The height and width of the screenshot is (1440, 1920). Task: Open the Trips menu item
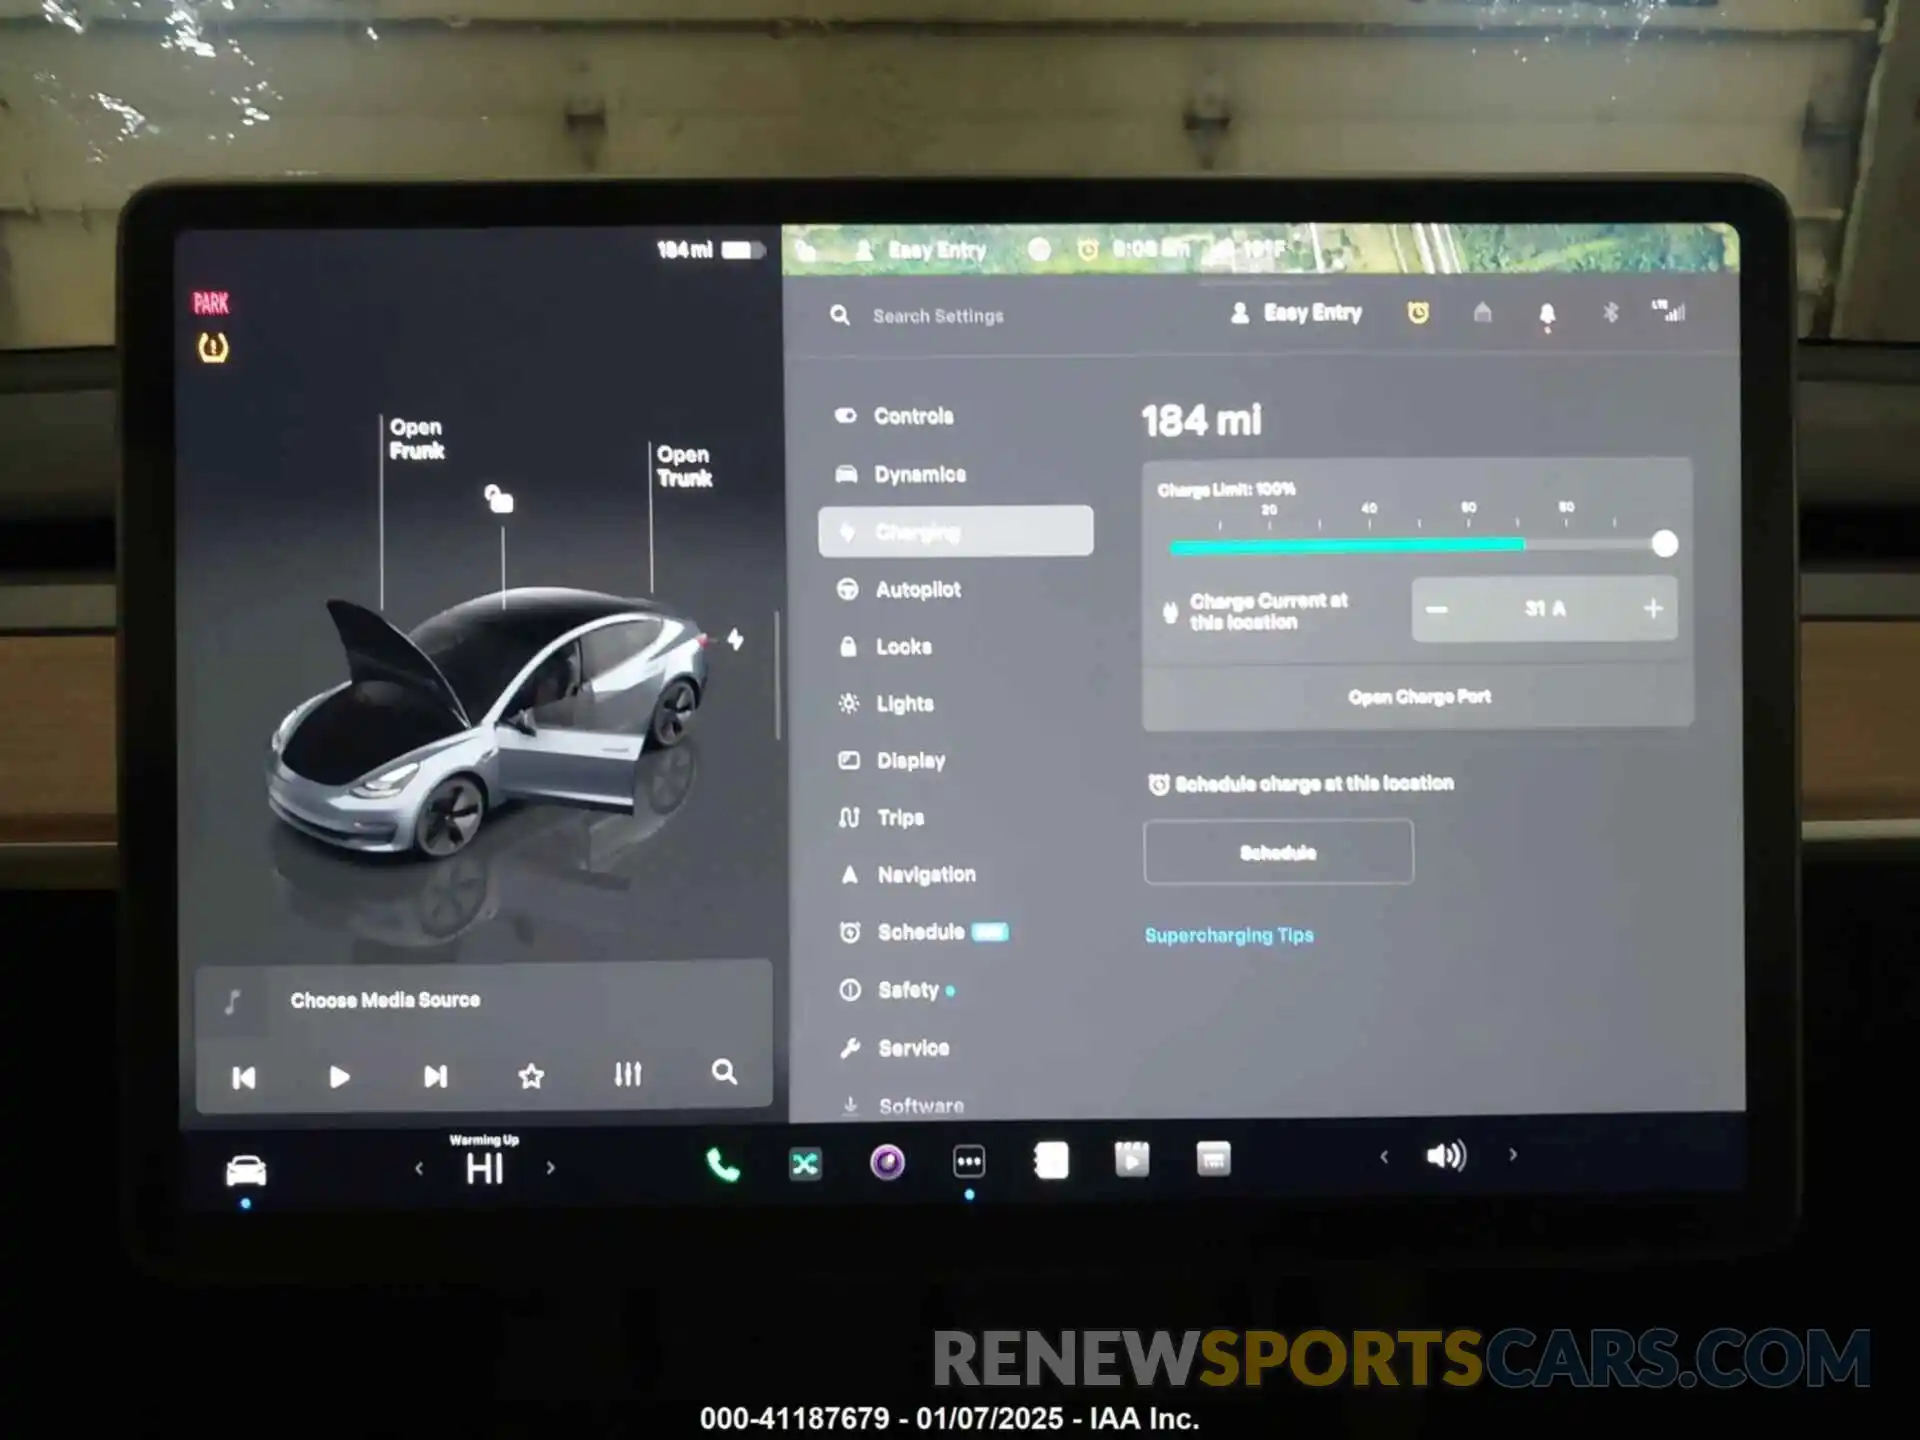pos(881,818)
